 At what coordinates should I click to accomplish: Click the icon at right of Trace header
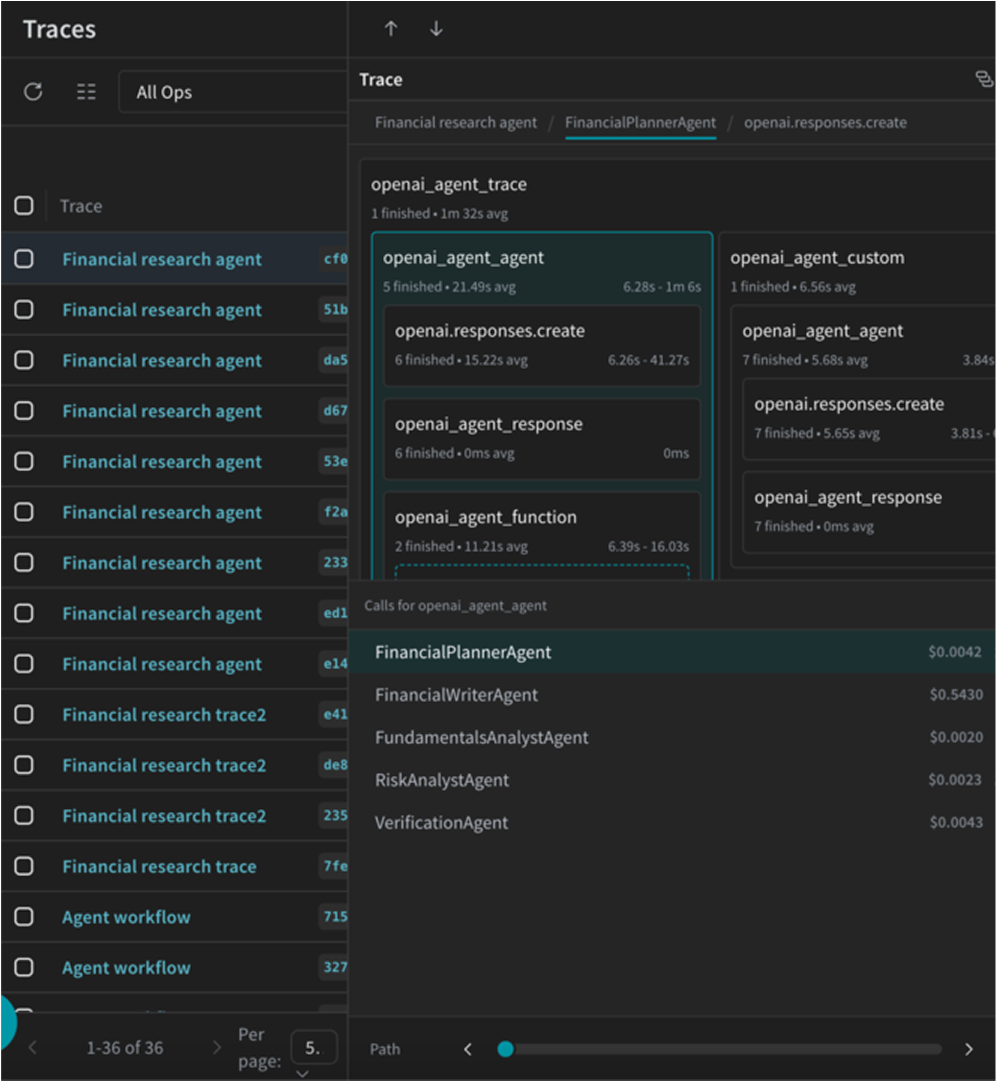[x=984, y=79]
